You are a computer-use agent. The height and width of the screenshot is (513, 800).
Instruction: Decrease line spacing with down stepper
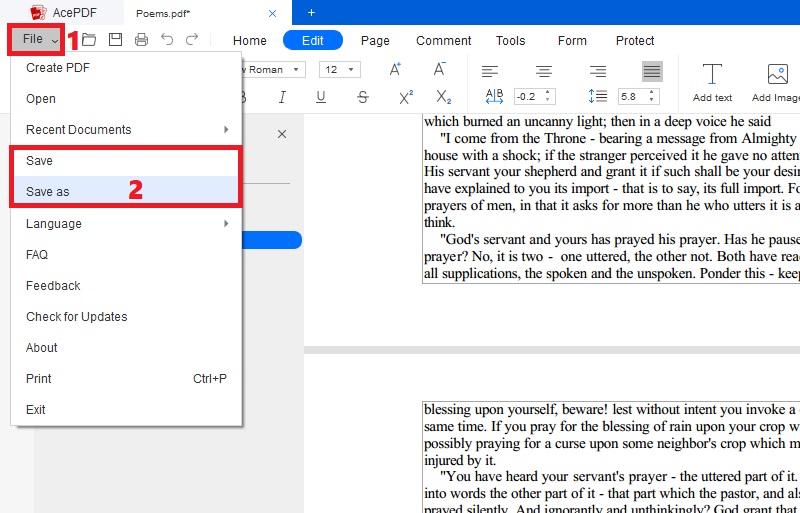point(652,100)
